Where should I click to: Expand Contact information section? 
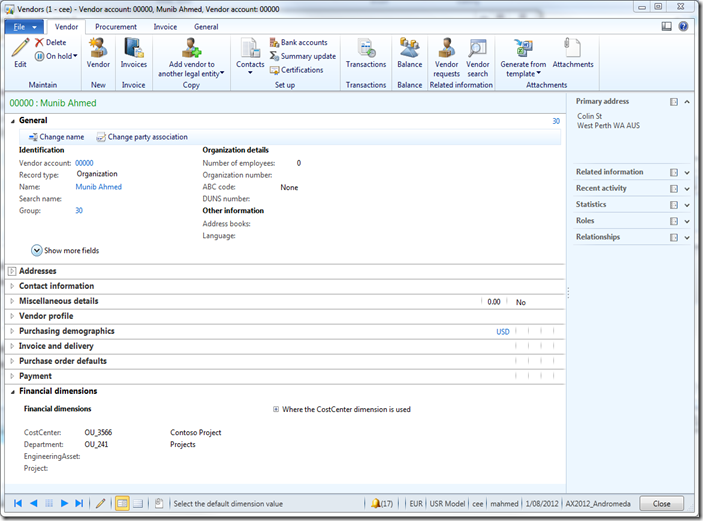coord(12,286)
